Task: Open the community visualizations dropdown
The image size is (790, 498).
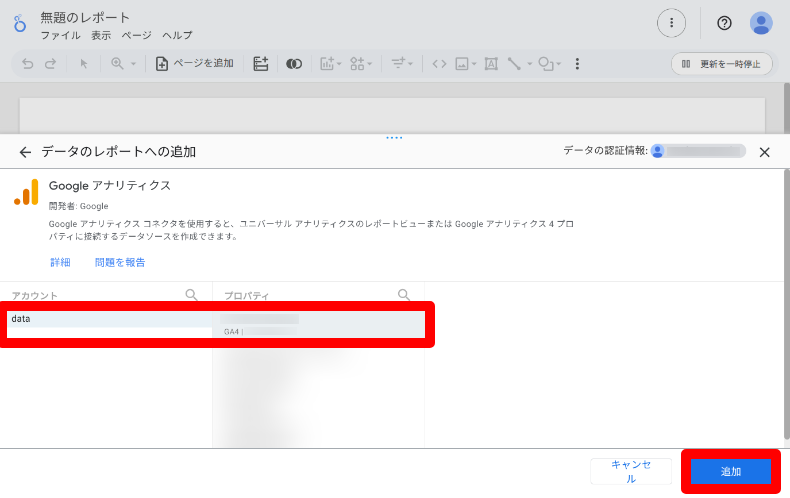Action: coord(361,64)
